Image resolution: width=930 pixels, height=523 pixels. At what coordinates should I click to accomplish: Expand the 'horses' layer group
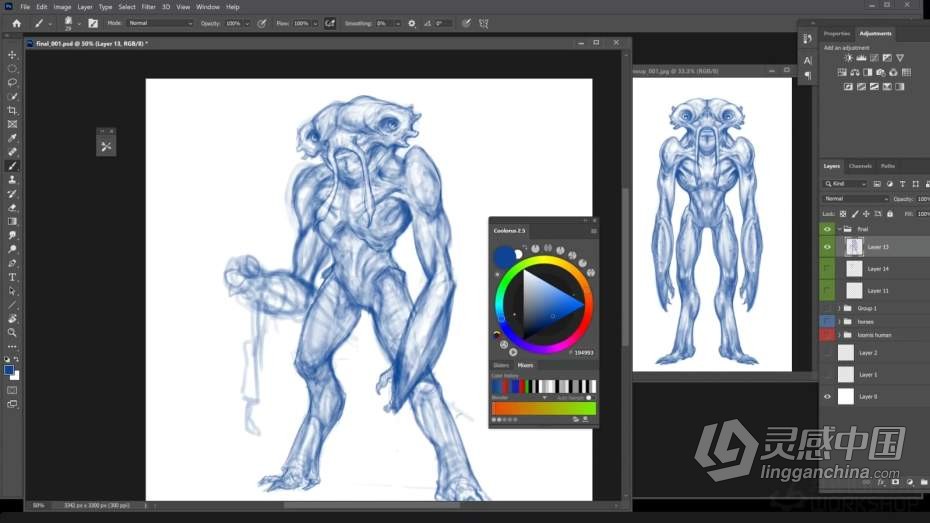coord(839,322)
